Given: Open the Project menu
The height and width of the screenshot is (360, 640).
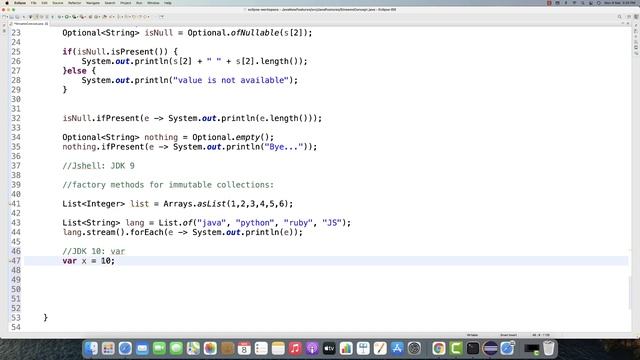Looking at the screenshot, I should [126, 3].
